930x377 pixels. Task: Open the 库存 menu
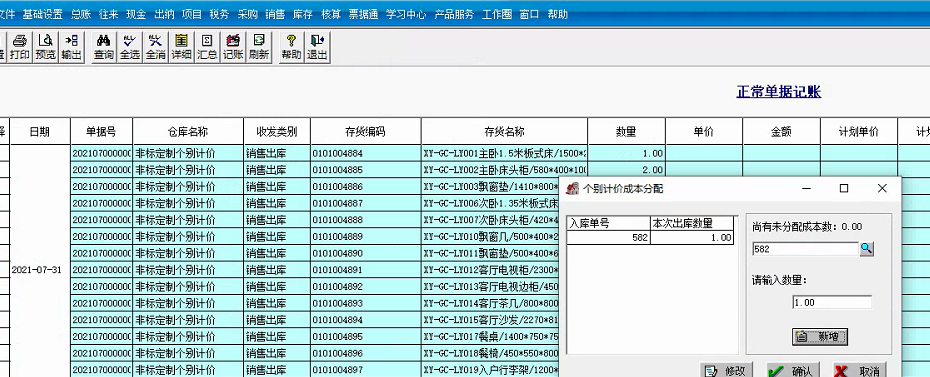click(x=303, y=15)
